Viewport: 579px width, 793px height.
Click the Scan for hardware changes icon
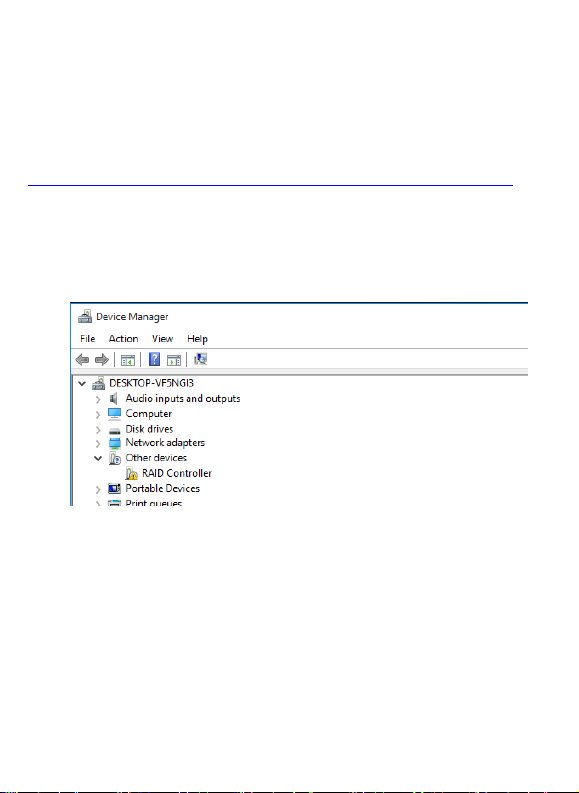[201, 359]
